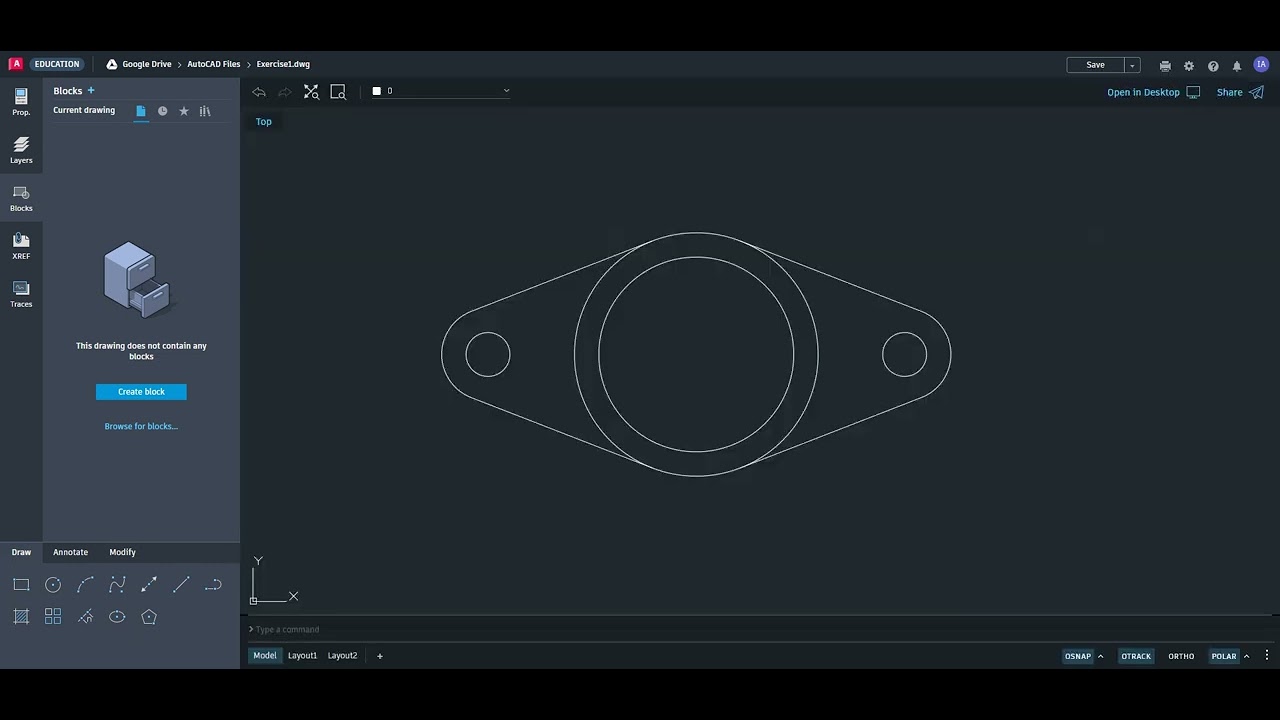Open the XREF panel

[21, 246]
